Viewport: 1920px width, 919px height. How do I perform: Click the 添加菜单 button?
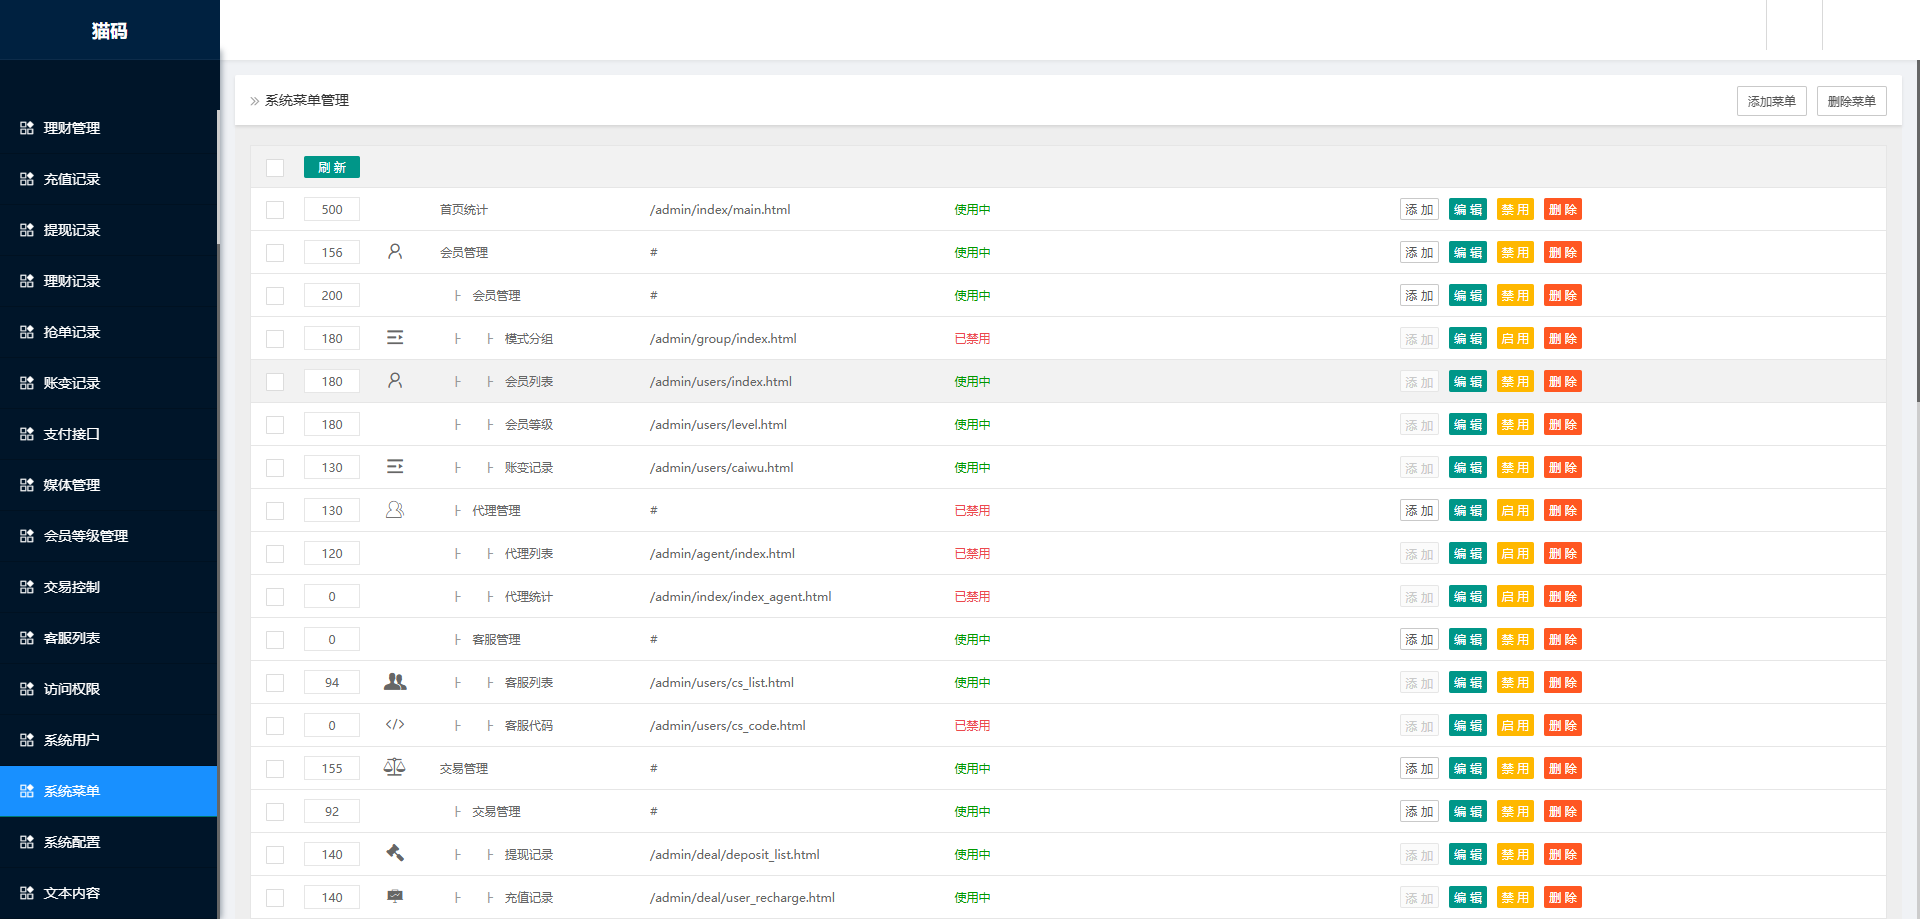coord(1771,100)
